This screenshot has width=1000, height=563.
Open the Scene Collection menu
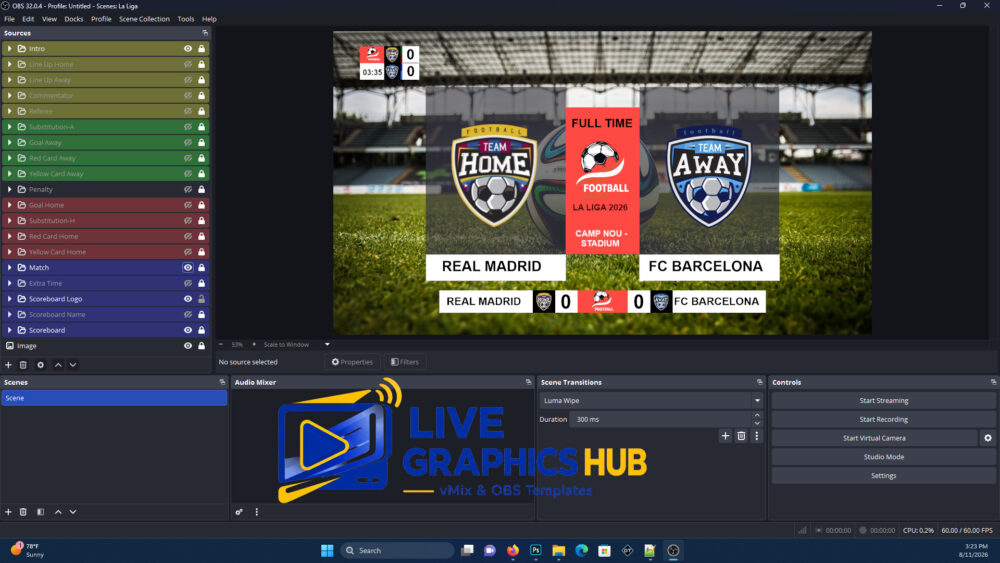[144, 19]
